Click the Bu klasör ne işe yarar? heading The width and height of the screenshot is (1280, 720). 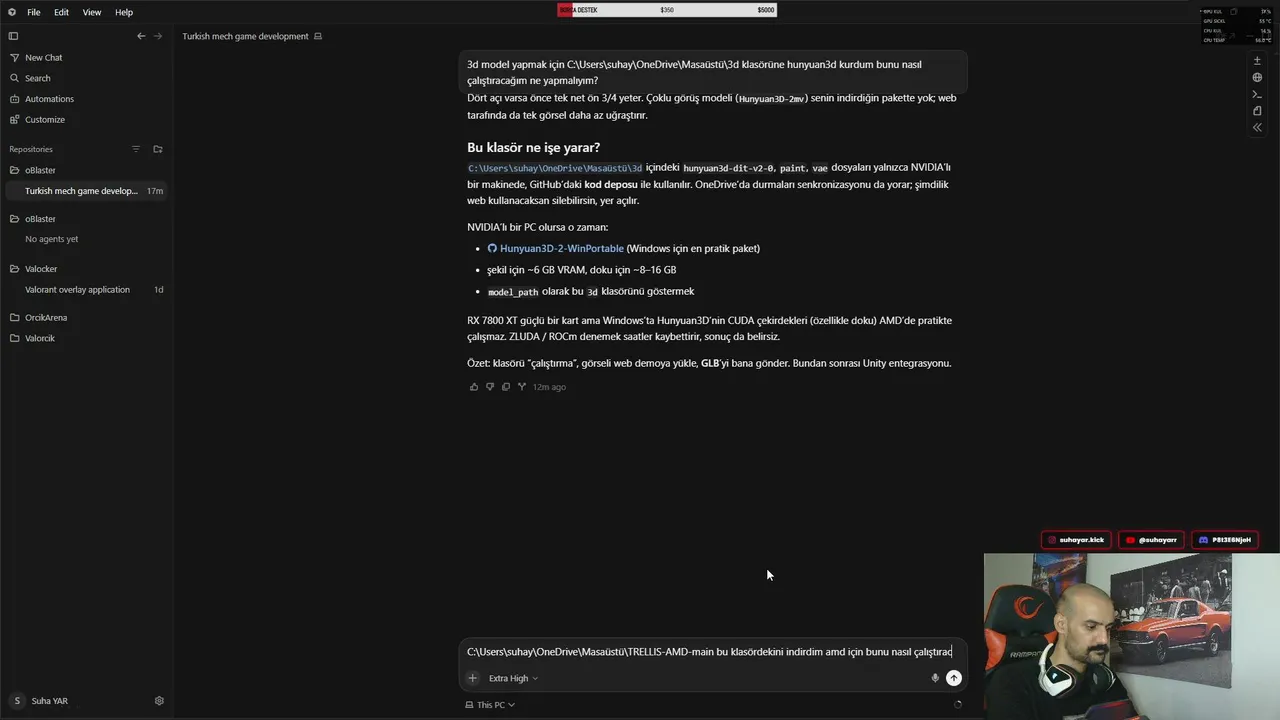533,147
